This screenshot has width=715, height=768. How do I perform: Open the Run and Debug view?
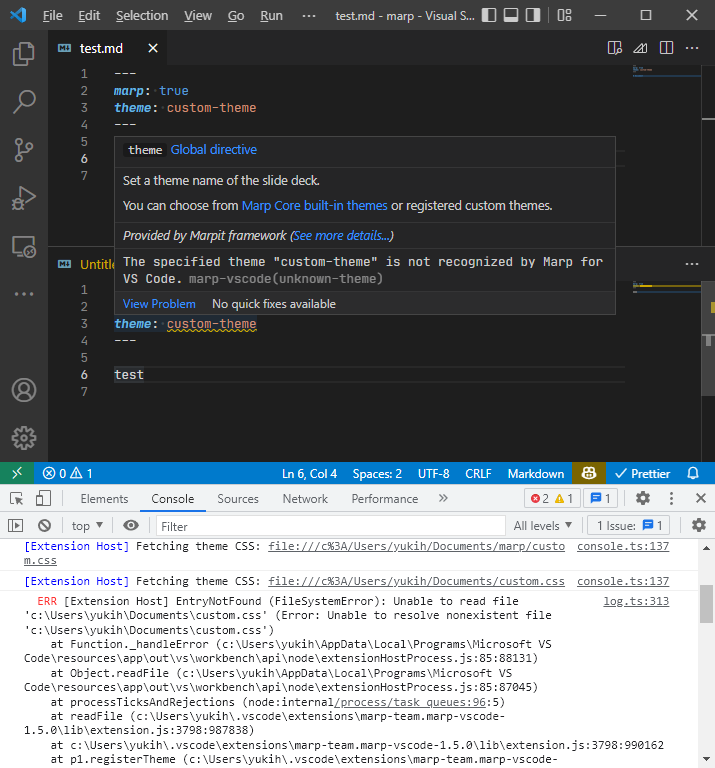click(24, 198)
